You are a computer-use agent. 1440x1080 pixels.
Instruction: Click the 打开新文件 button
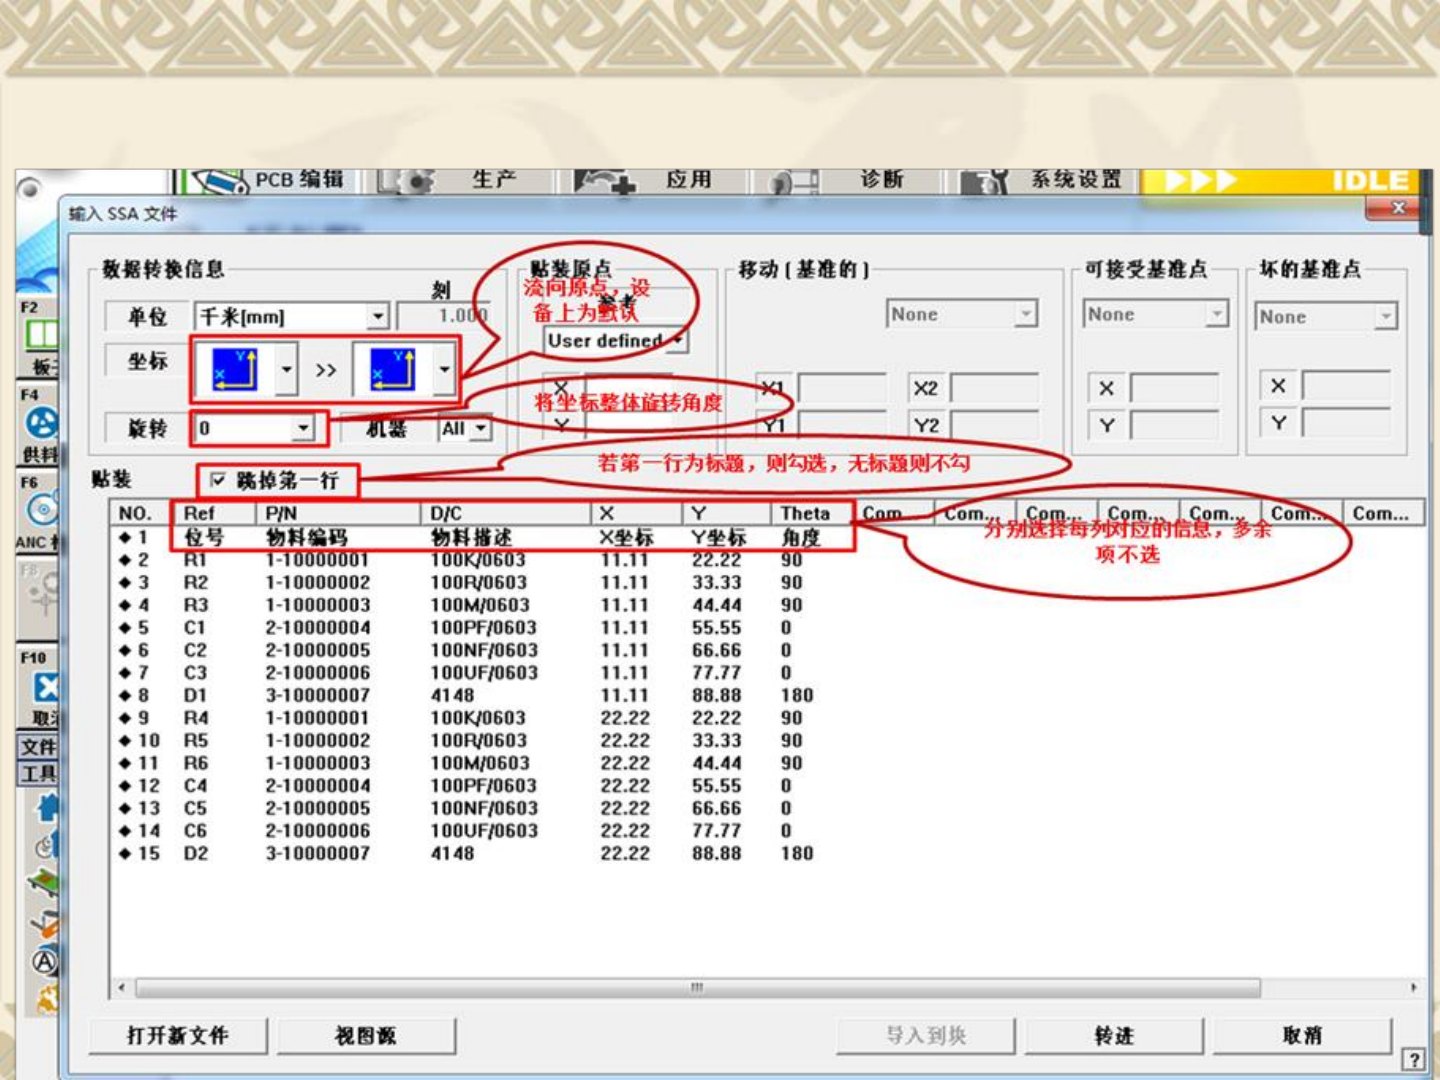pyautogui.click(x=178, y=1036)
